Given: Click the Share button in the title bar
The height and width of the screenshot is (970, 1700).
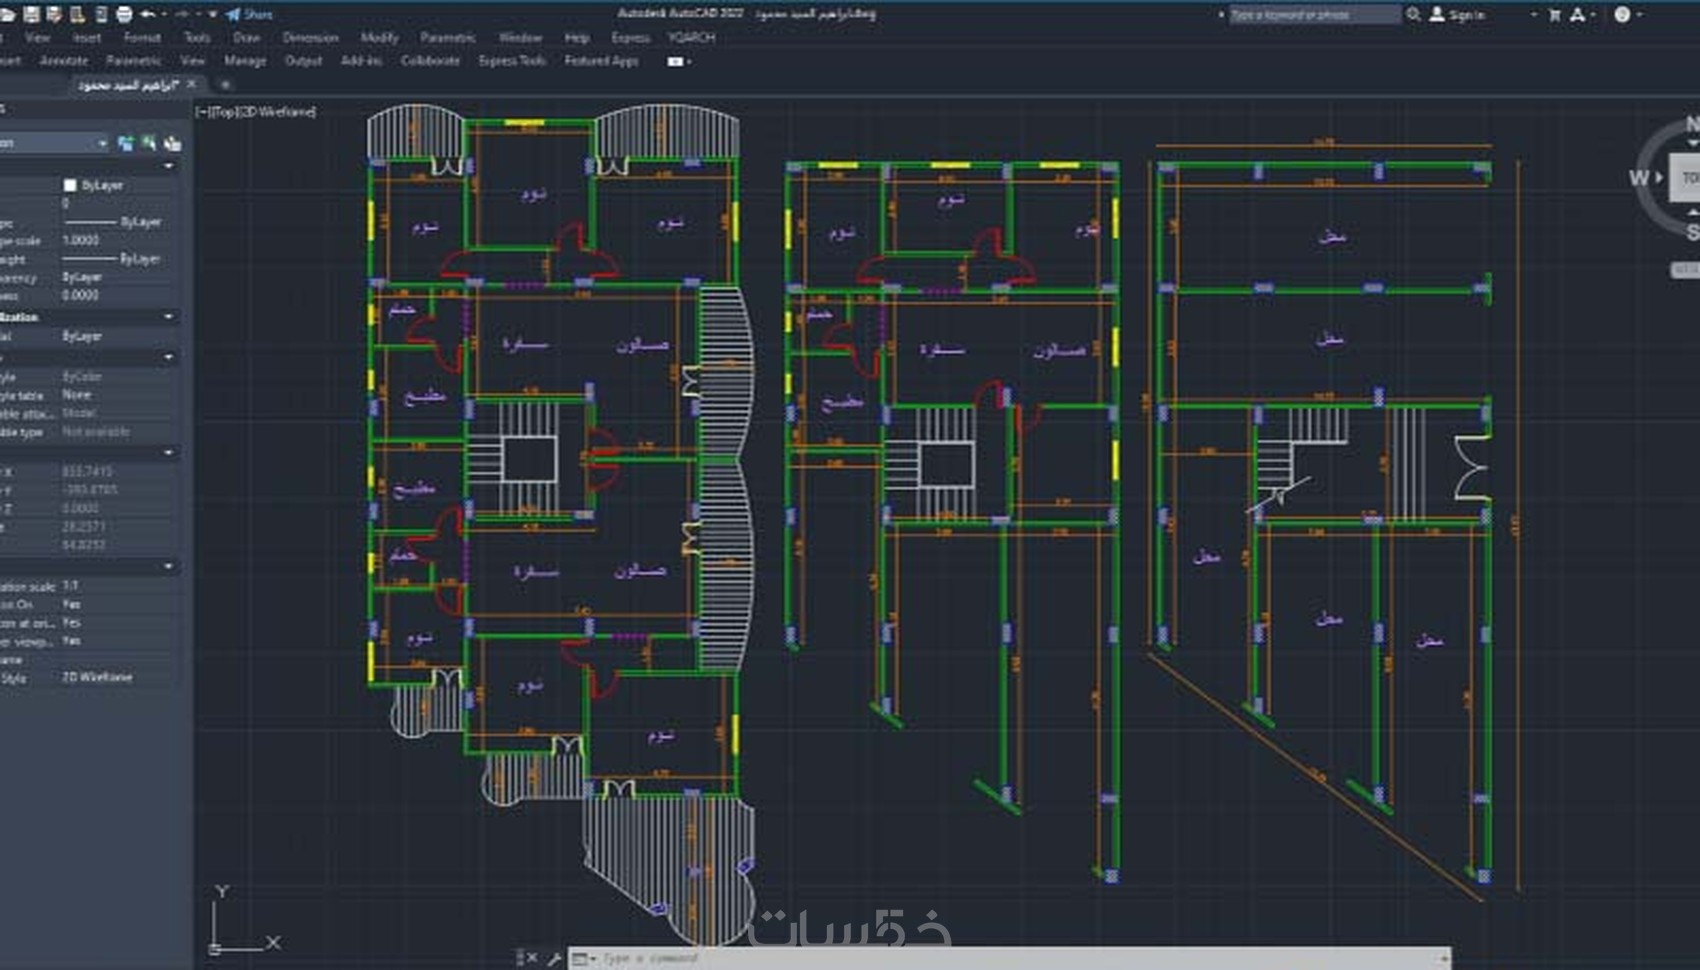Looking at the screenshot, I should [x=249, y=14].
